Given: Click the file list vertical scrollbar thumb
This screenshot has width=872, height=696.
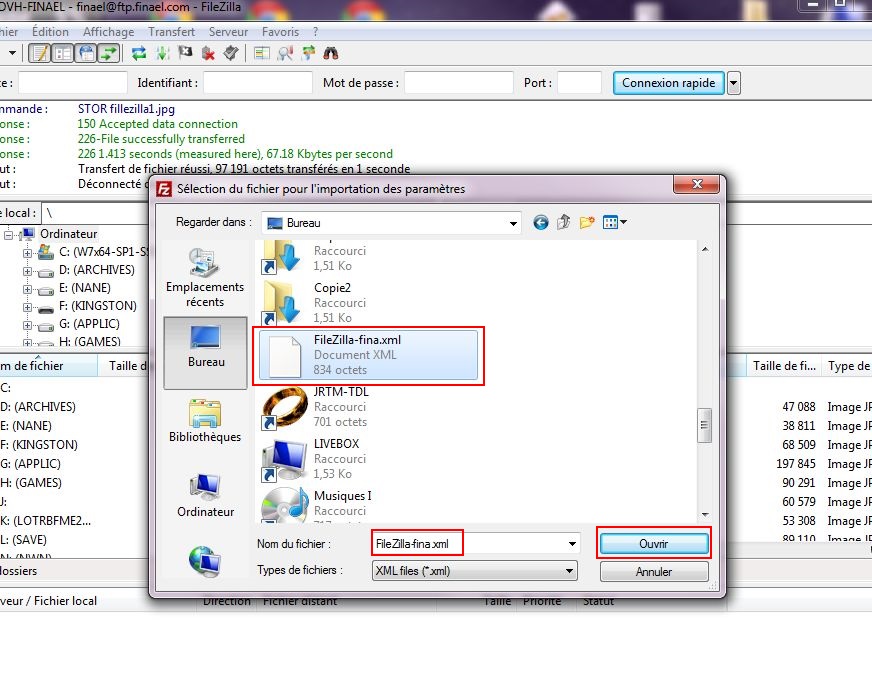Looking at the screenshot, I should (x=704, y=423).
